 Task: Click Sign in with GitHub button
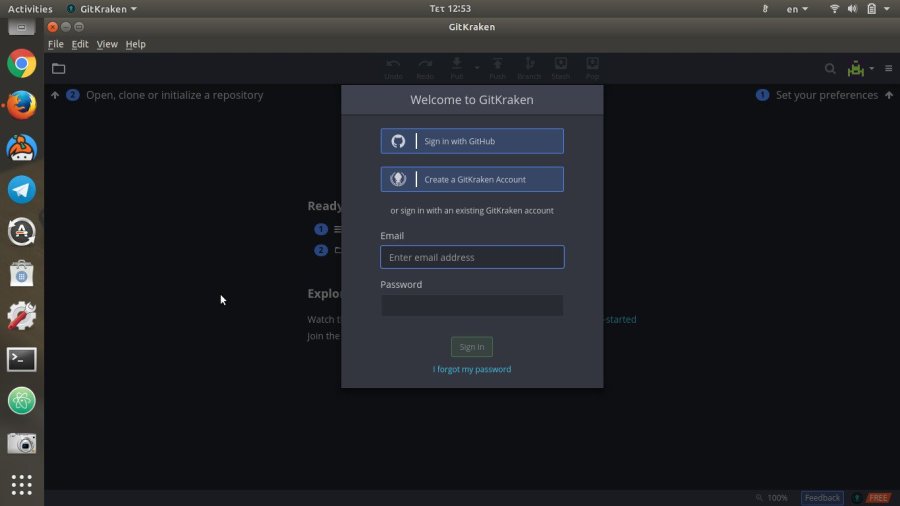pyautogui.click(x=472, y=141)
